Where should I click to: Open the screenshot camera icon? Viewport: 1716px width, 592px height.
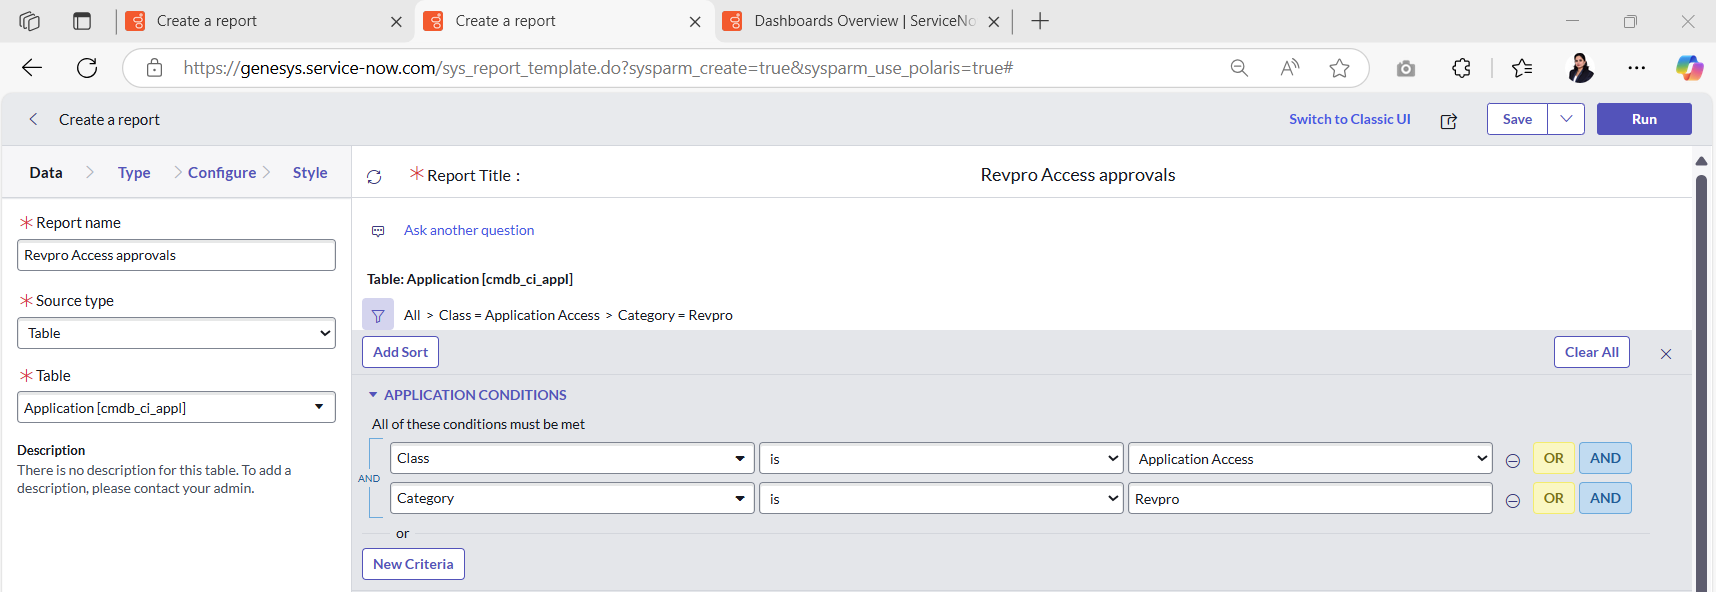(x=1406, y=68)
